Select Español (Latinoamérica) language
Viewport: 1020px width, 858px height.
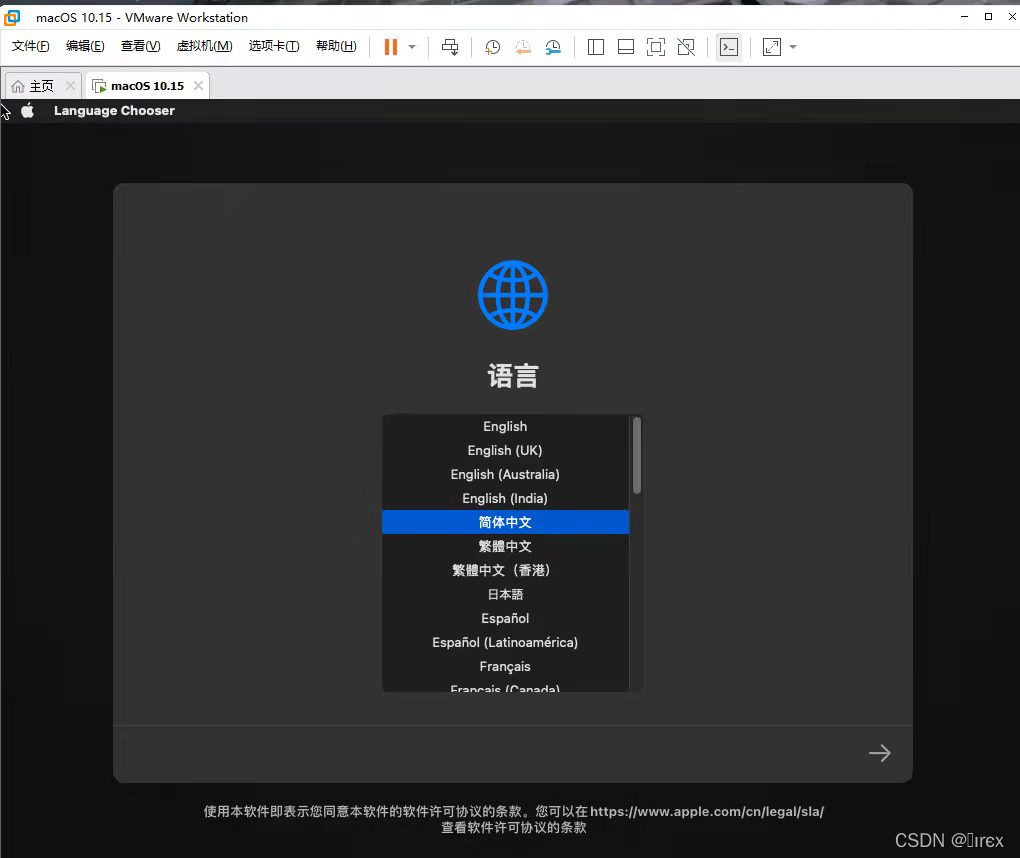tap(505, 643)
